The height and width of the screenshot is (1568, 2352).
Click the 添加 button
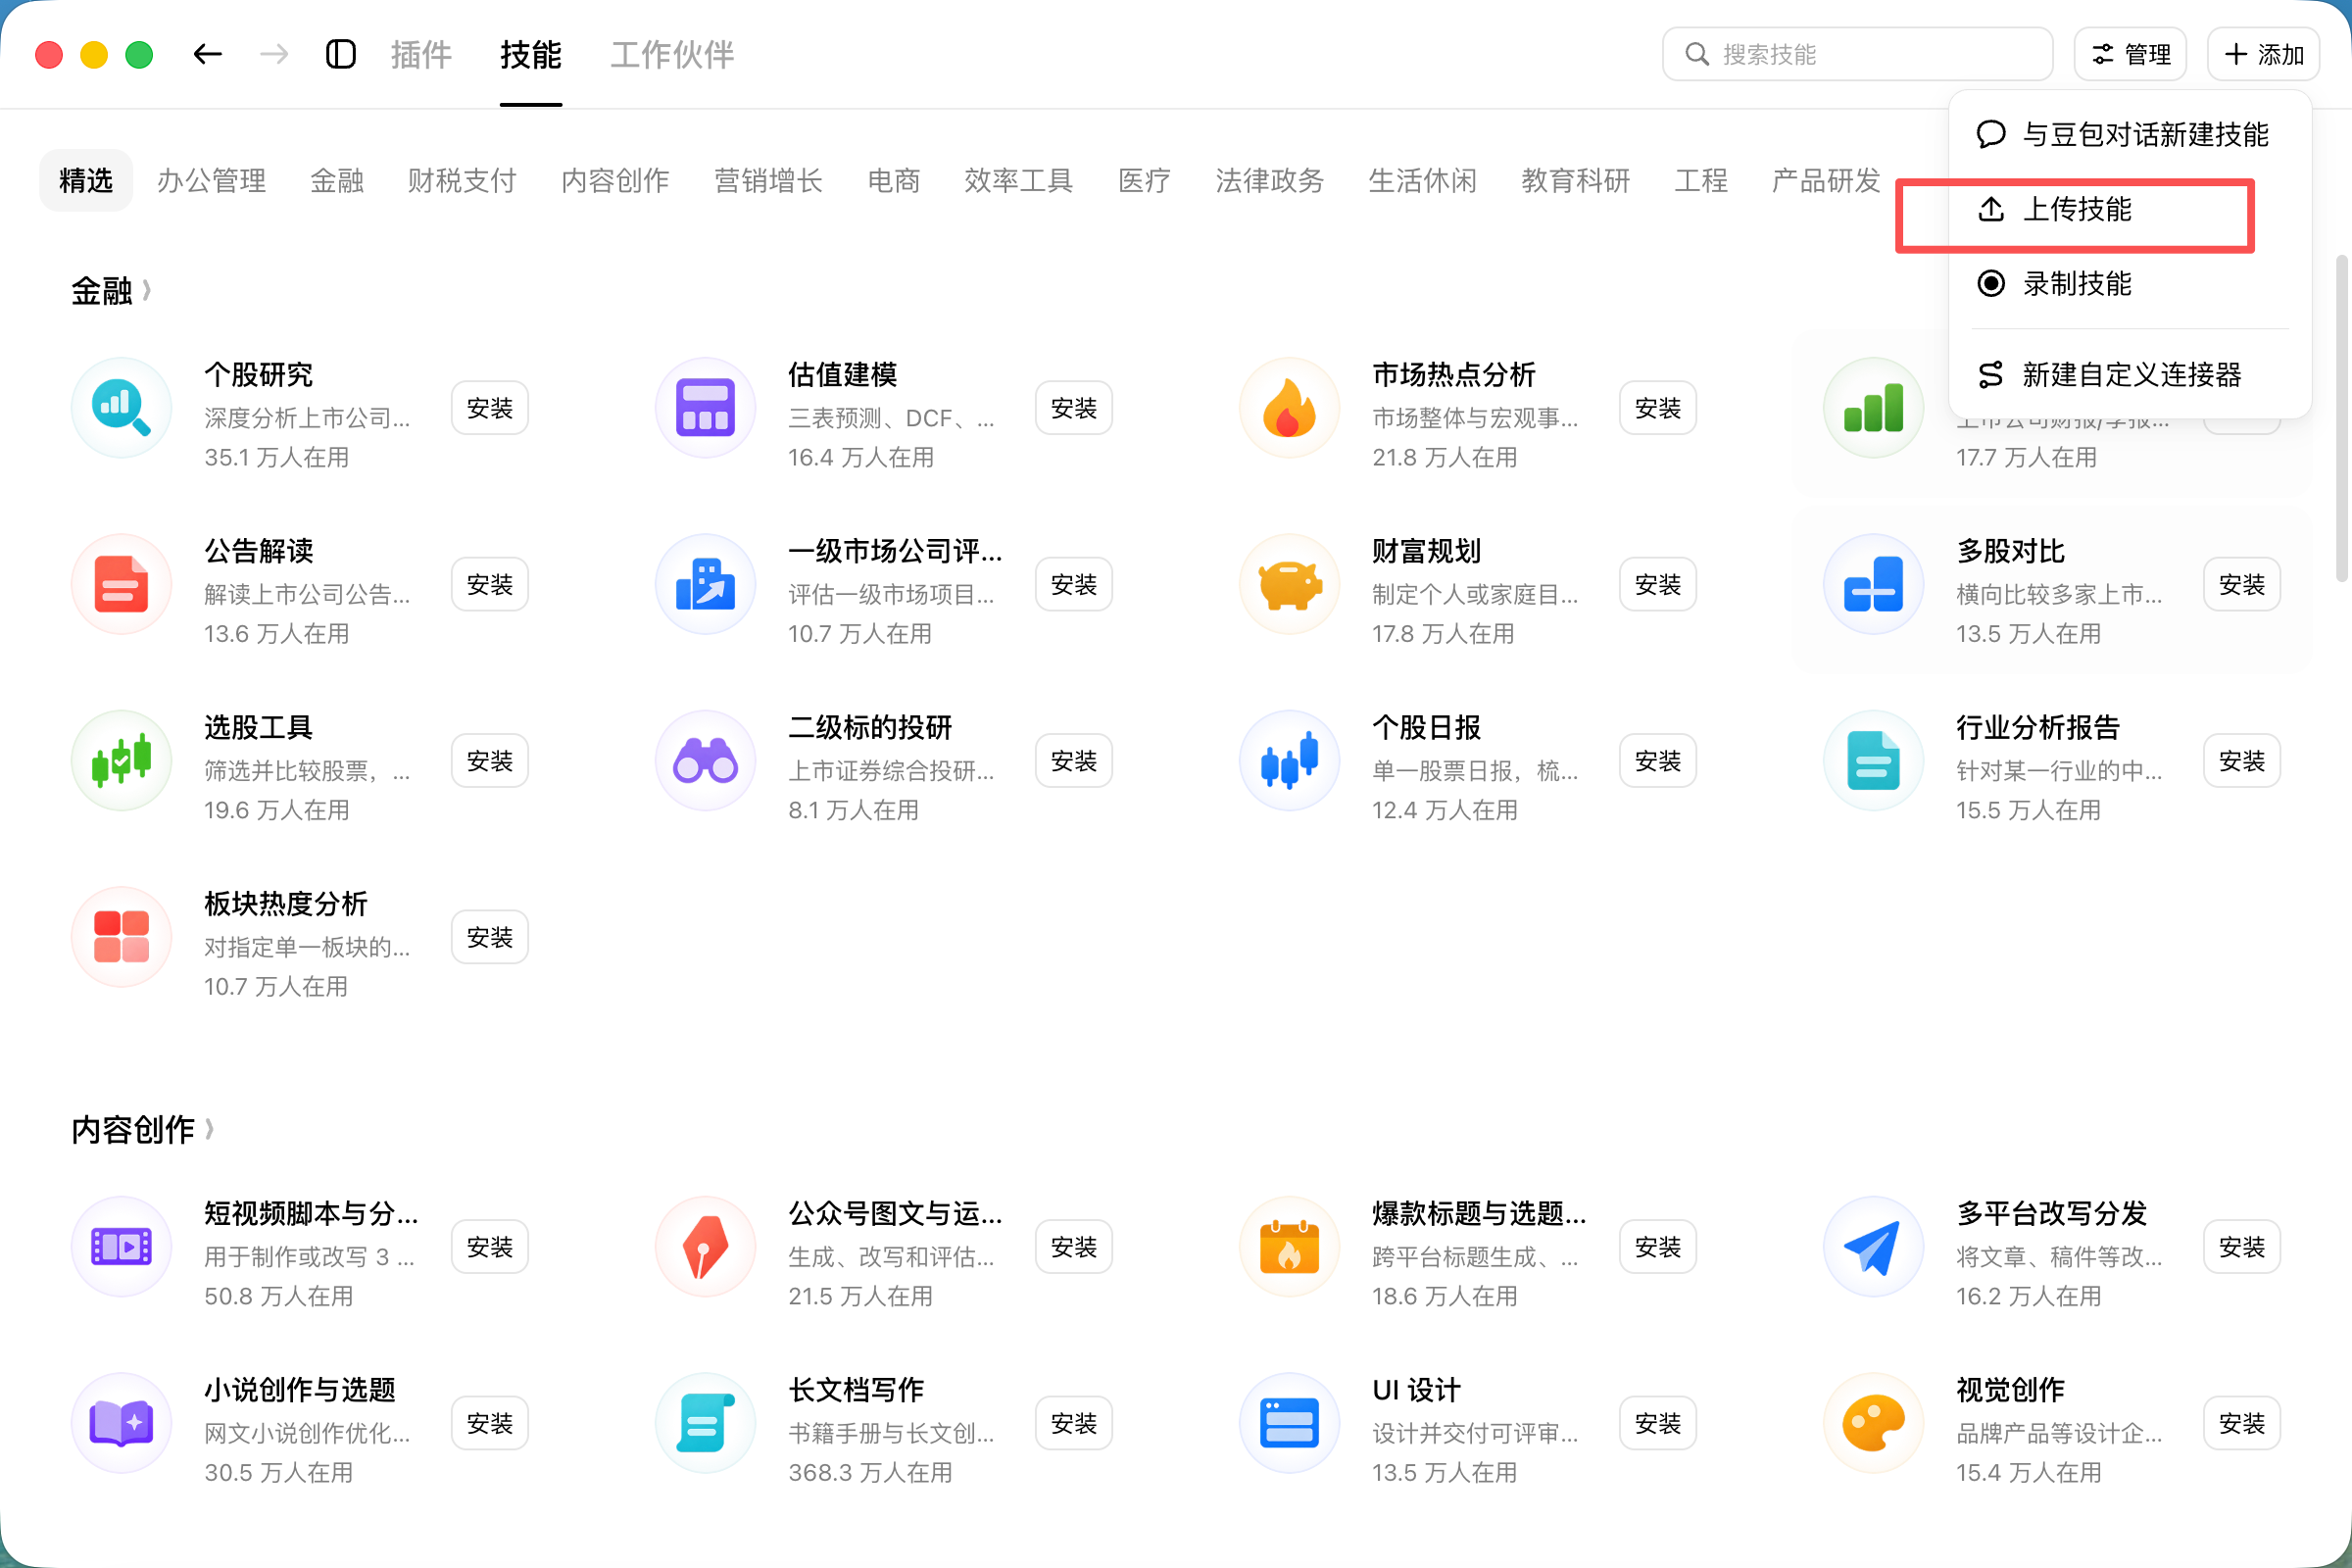(2264, 54)
